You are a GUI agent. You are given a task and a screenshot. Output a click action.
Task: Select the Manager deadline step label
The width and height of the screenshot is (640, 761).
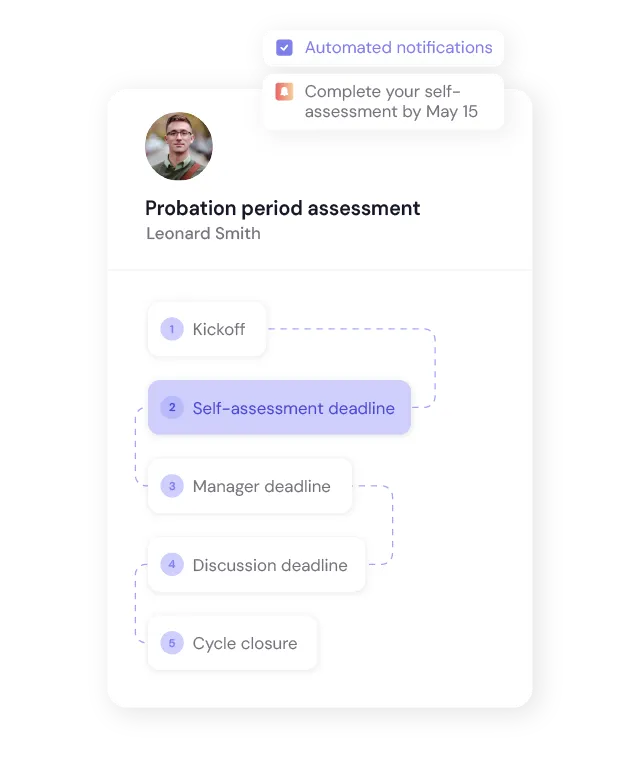tap(261, 487)
